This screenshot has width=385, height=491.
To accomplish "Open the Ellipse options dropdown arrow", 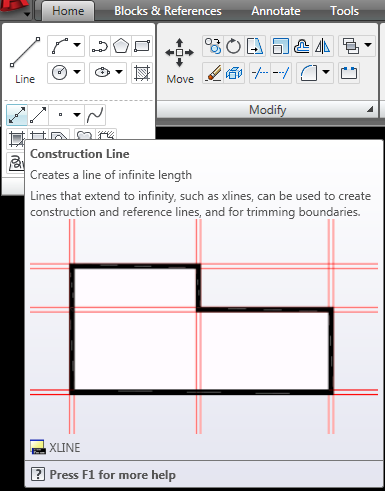I will tap(119, 72).
